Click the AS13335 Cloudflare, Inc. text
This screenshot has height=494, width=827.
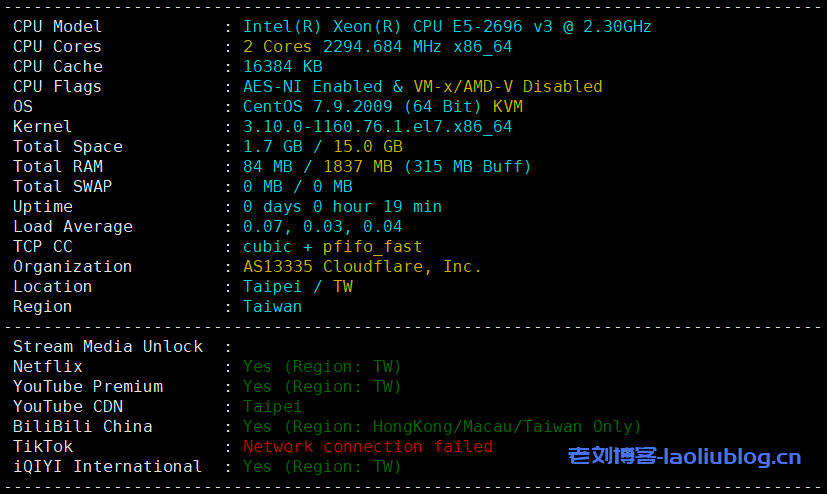(x=362, y=267)
